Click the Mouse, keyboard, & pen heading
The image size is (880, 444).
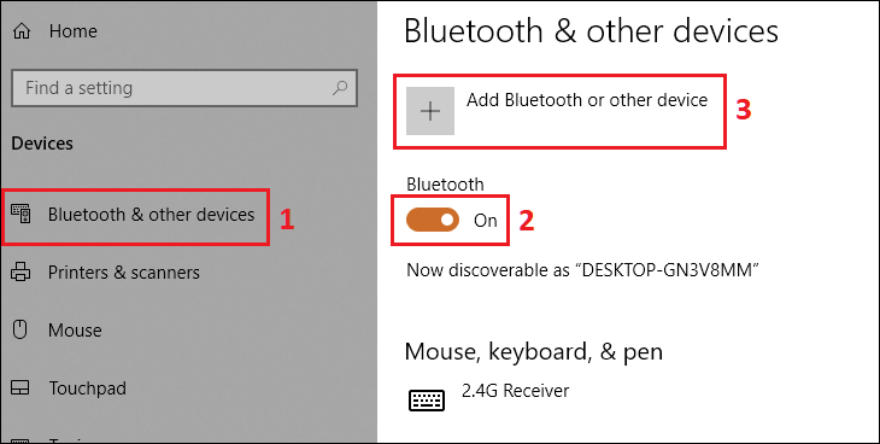click(x=533, y=352)
